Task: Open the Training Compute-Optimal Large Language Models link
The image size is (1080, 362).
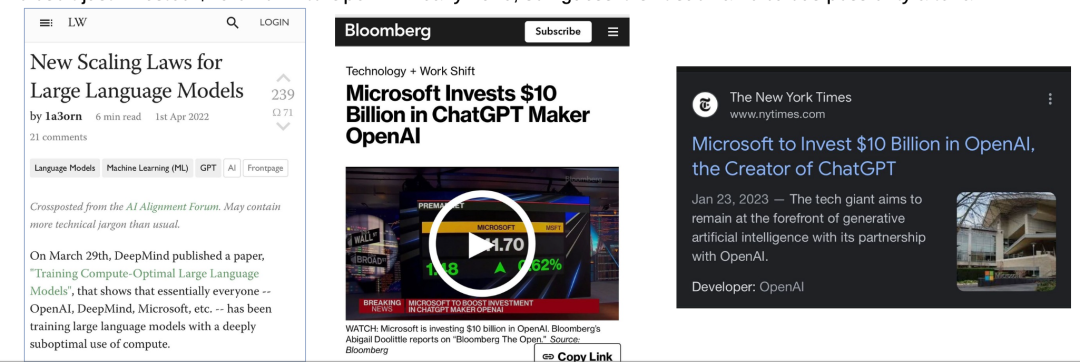Action: point(144,282)
